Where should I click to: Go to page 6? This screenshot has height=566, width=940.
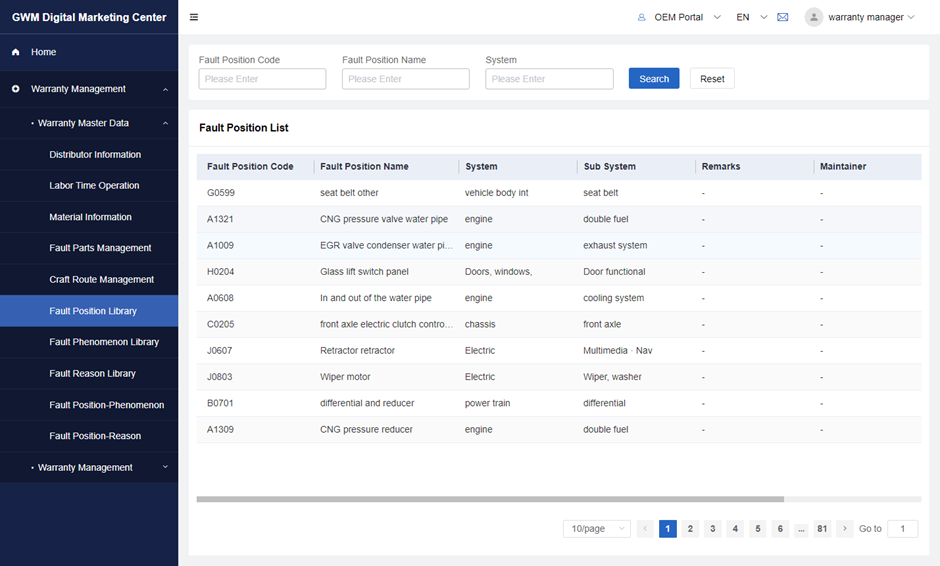(780, 528)
